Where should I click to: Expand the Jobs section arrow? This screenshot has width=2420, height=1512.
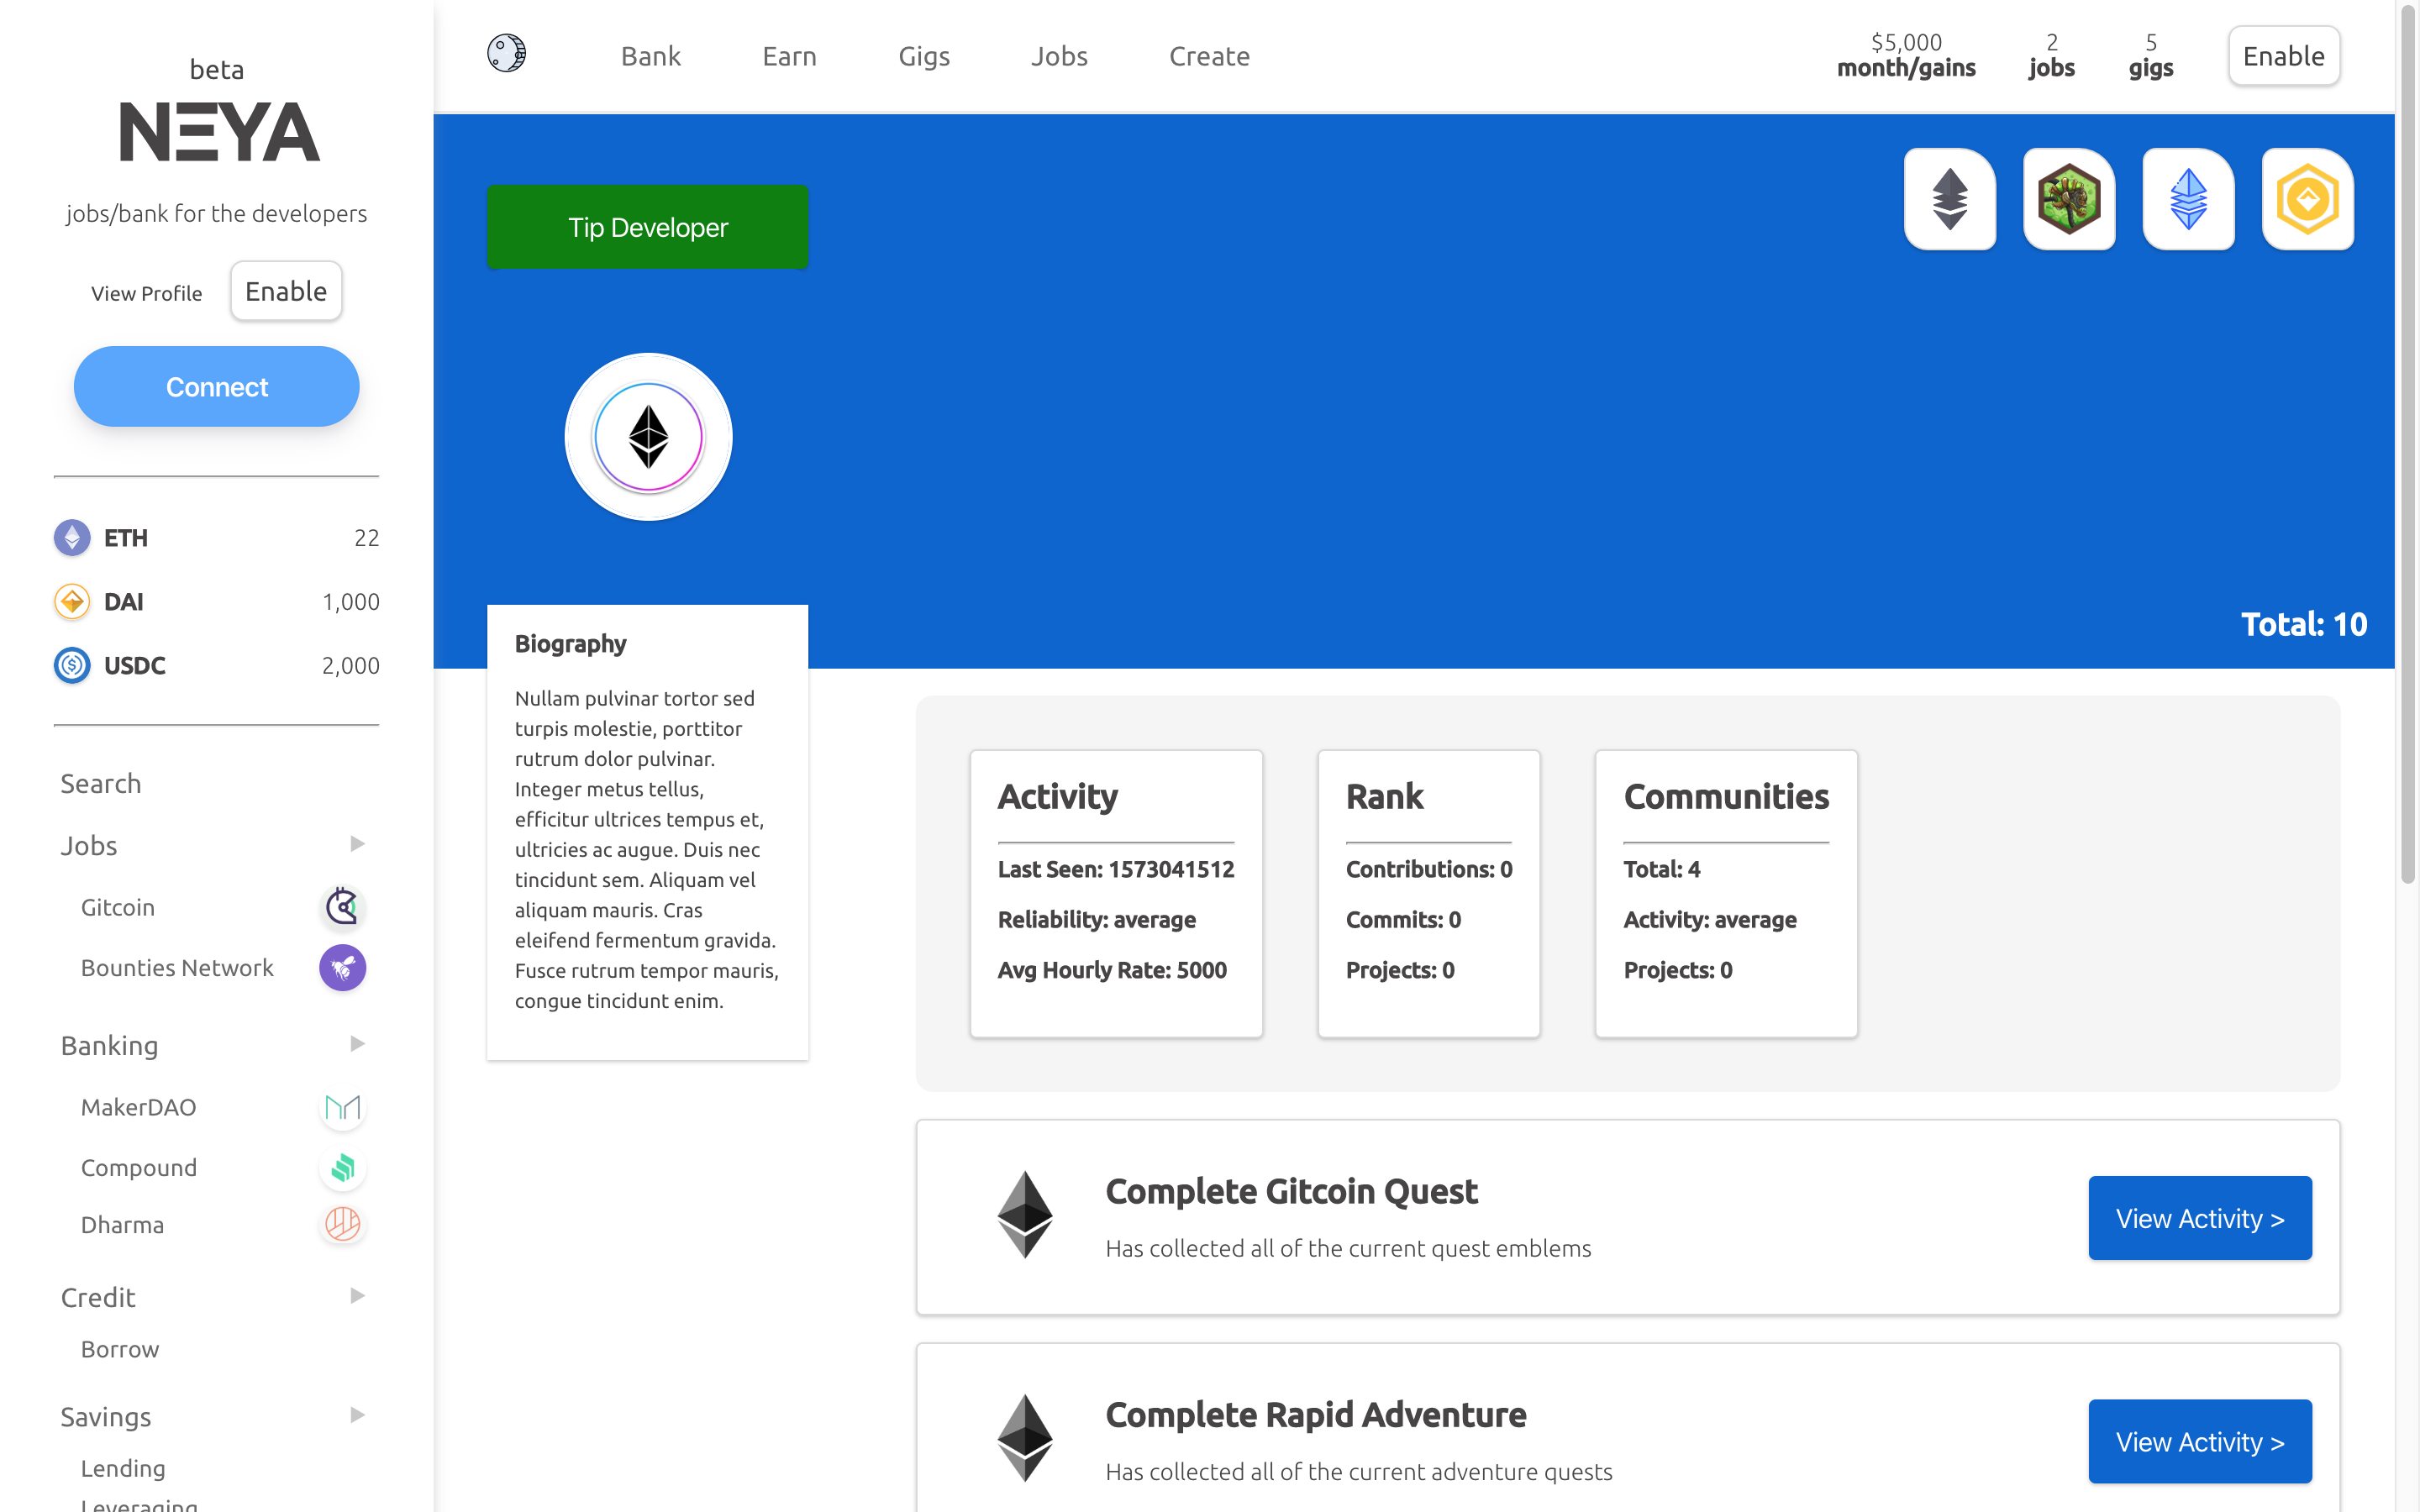pos(357,844)
